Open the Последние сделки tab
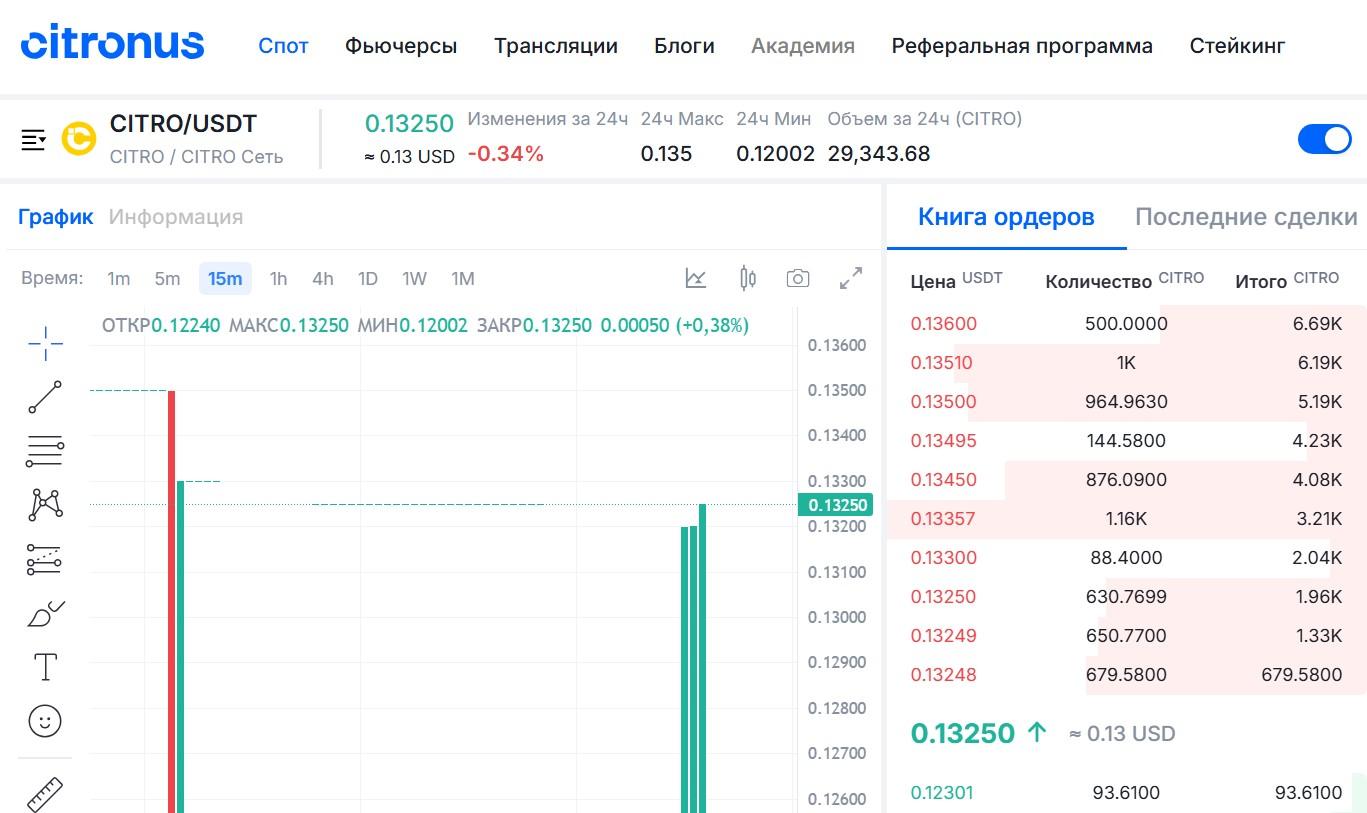1367x813 pixels. [1246, 216]
